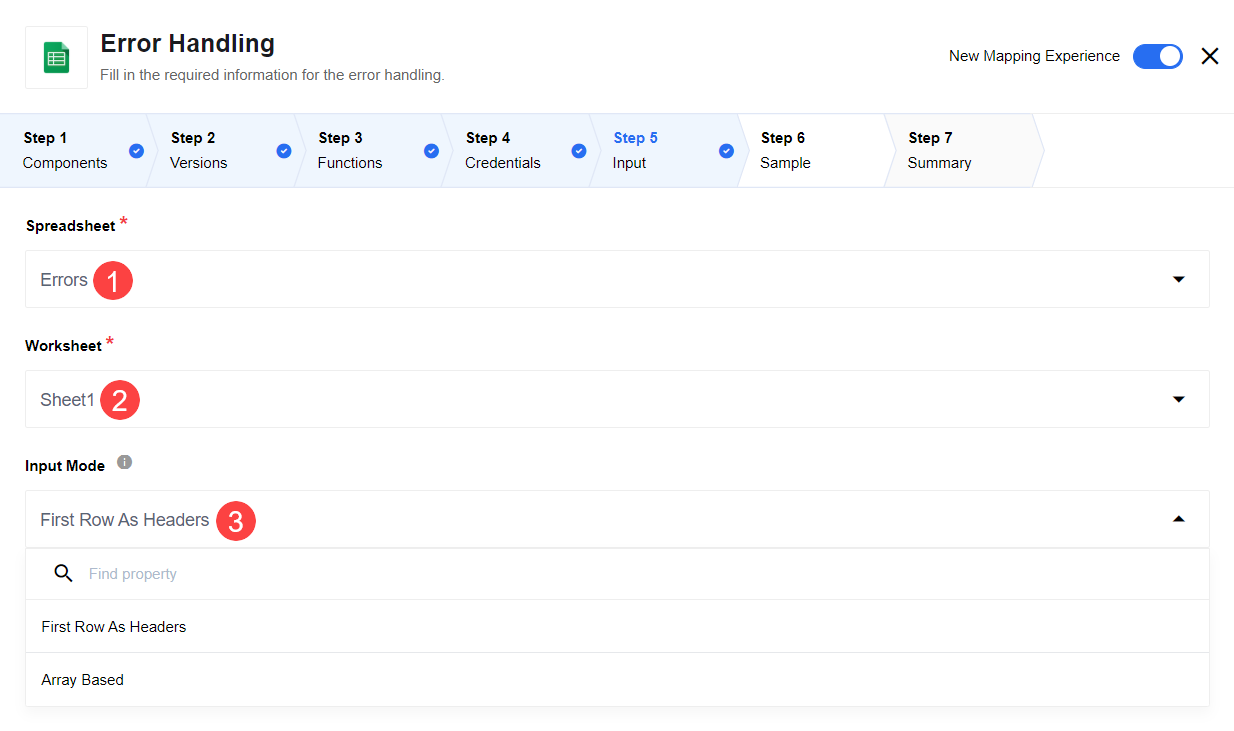Collapse the Input Mode dropdown arrow
This screenshot has height=731, width=1234.
click(1179, 519)
